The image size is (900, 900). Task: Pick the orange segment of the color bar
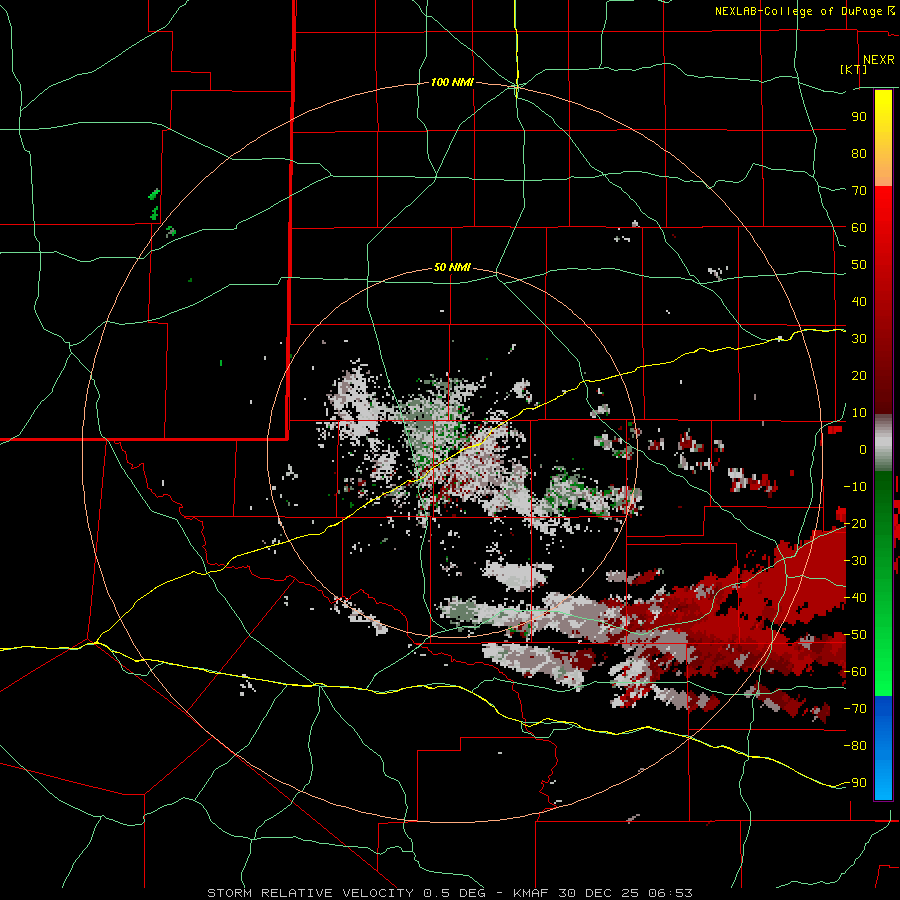(883, 168)
